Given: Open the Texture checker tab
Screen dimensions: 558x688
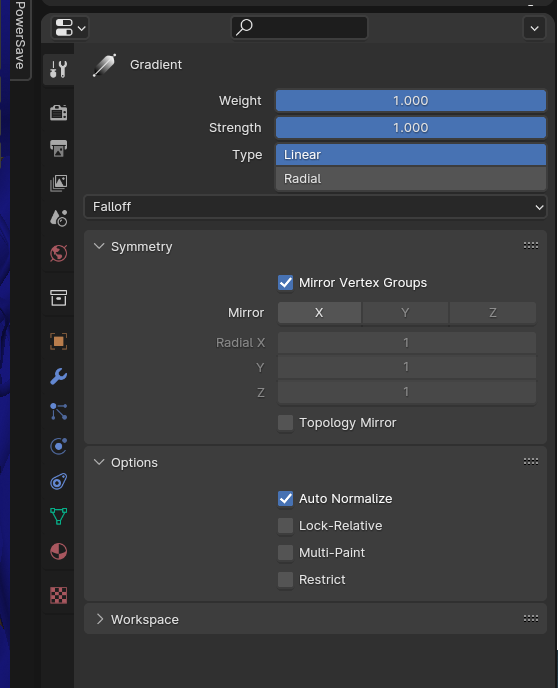Looking at the screenshot, I should pyautogui.click(x=58, y=595).
